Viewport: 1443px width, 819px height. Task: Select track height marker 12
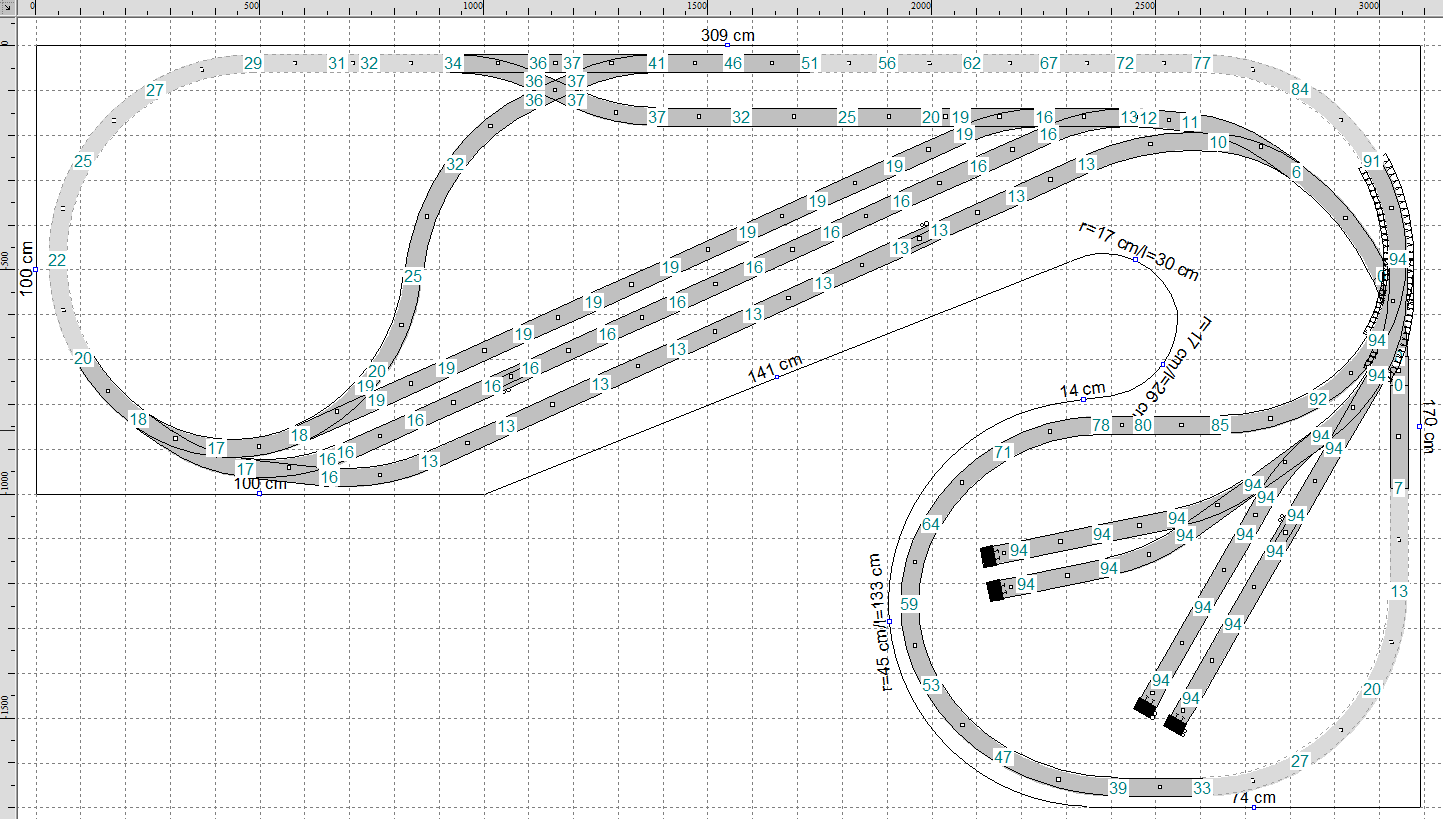pos(1148,119)
